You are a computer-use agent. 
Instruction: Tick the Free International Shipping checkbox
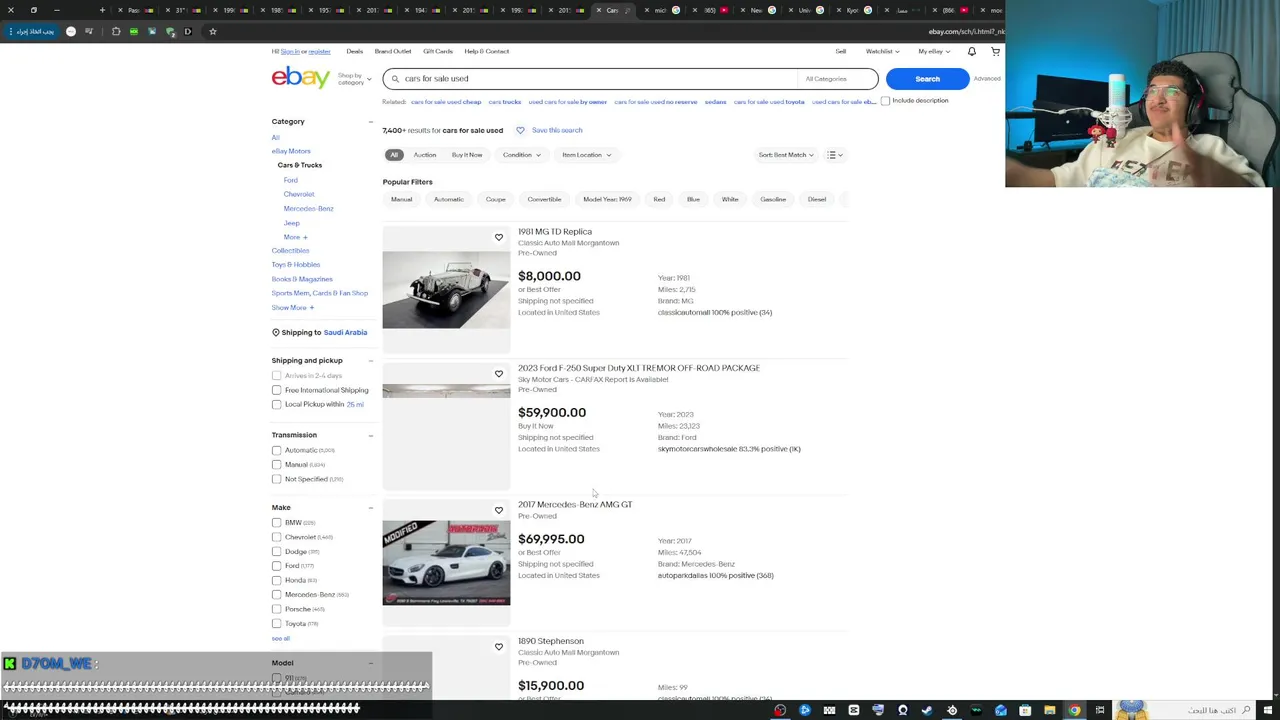click(x=276, y=390)
